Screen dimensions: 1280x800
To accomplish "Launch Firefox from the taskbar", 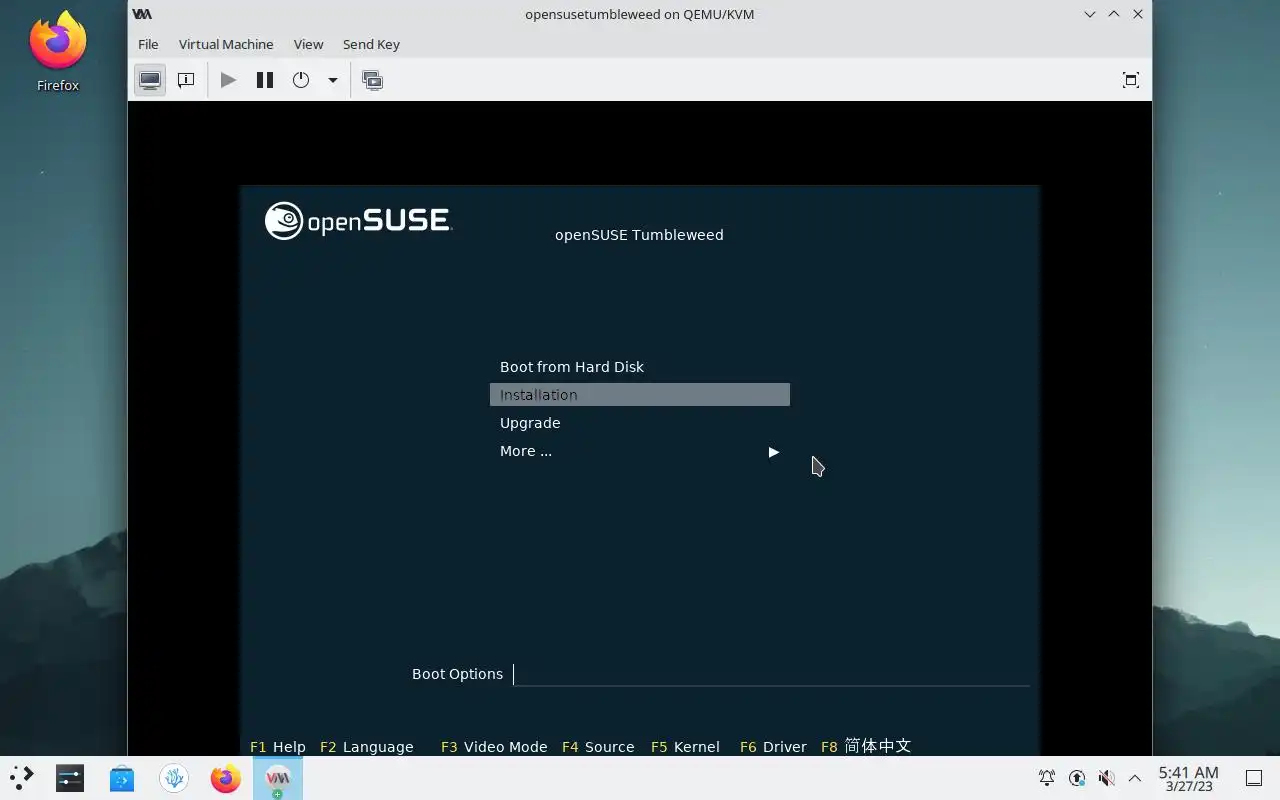I will click(226, 778).
